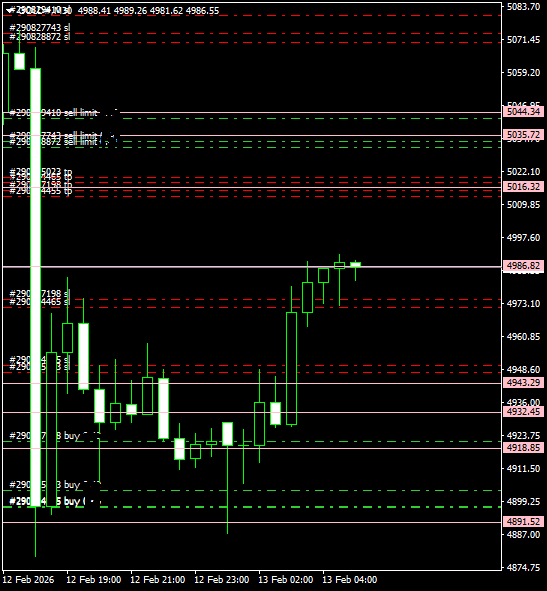Select the pink 5044.34 price tag
The image size is (547, 591).
point(523,112)
